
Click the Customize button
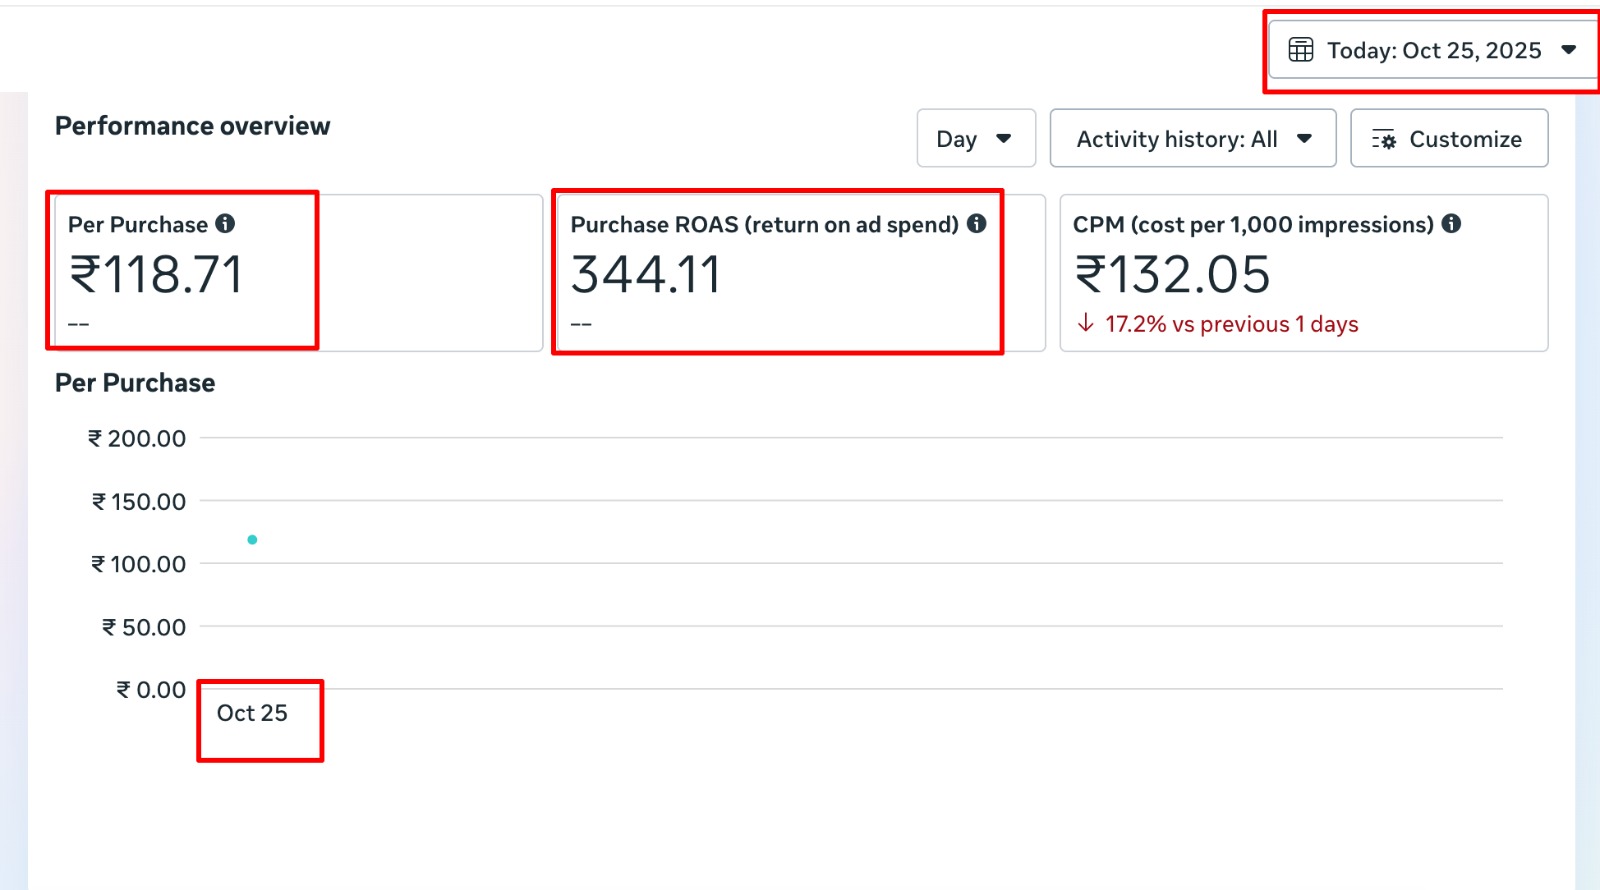tap(1449, 139)
